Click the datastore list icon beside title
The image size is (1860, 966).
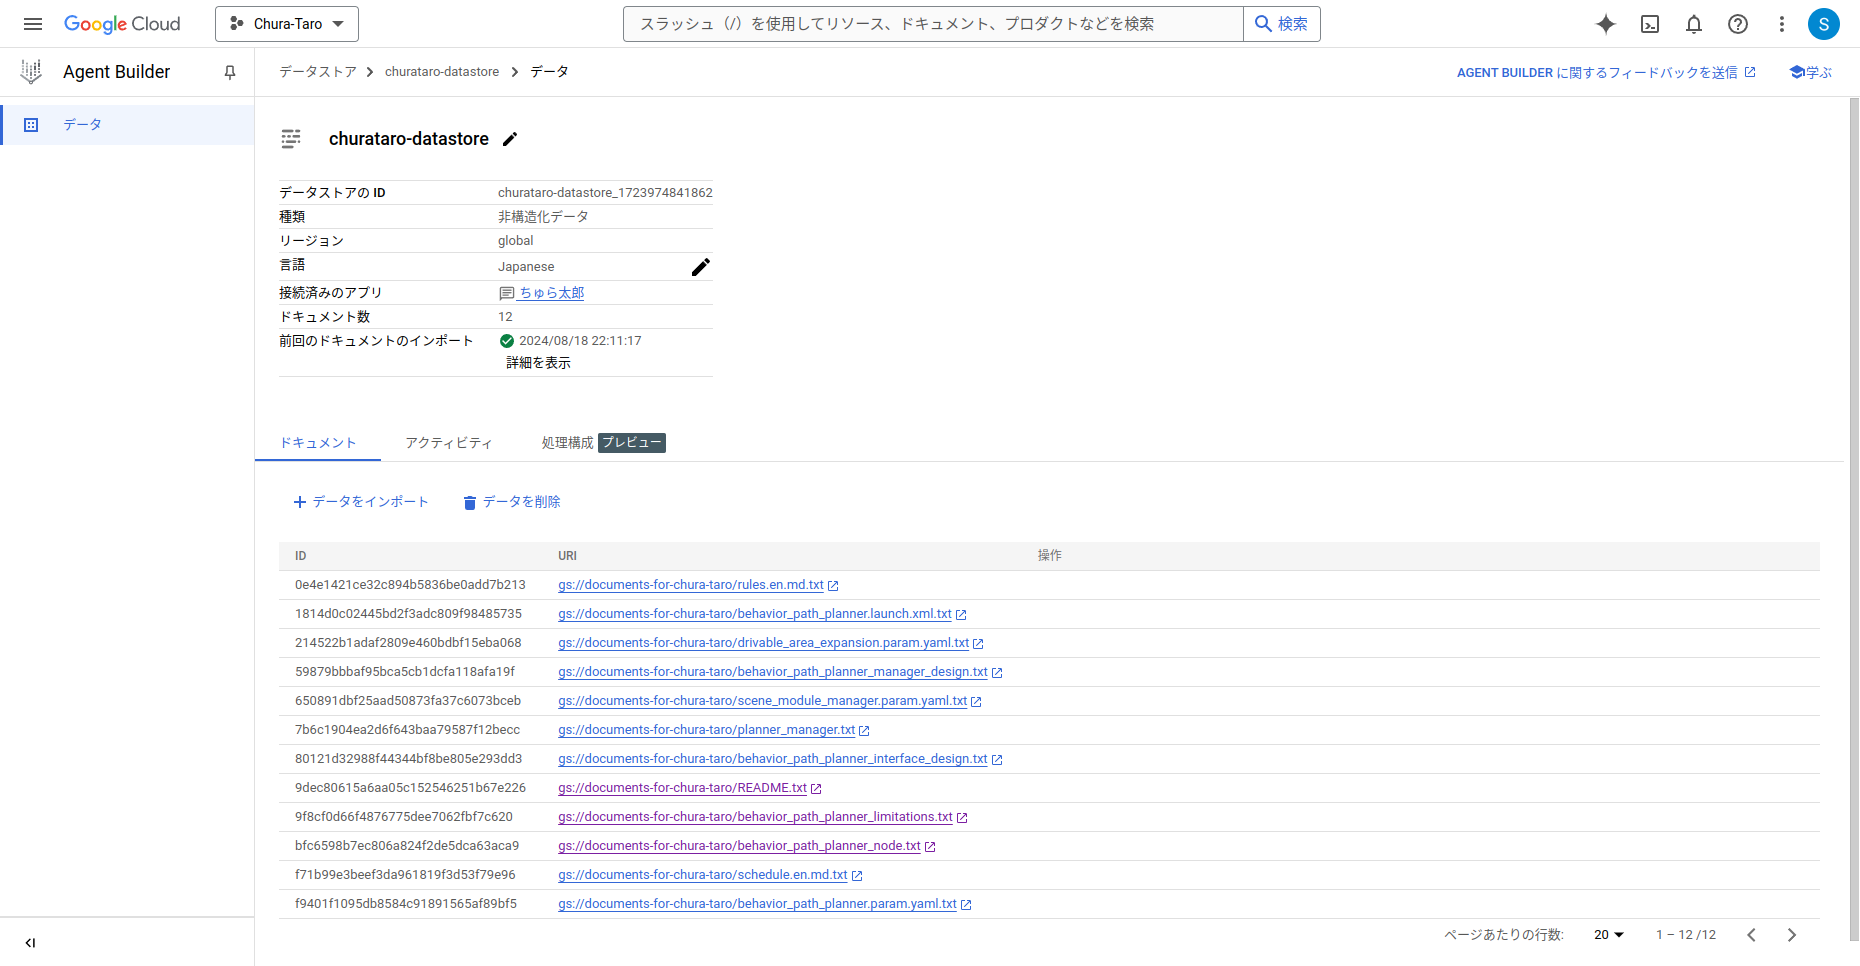(291, 139)
